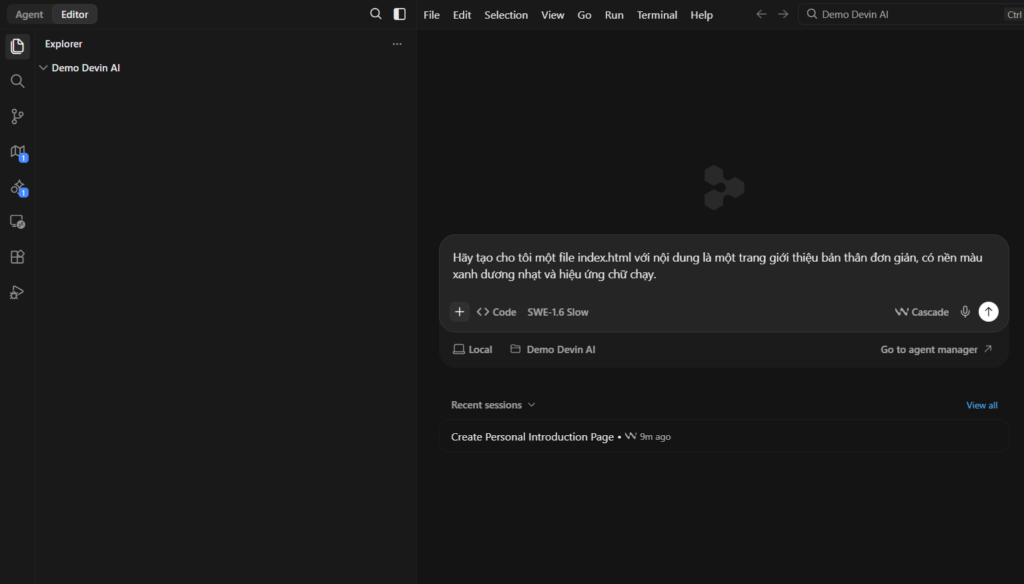
Task: Open the File menu
Action: coord(432,14)
